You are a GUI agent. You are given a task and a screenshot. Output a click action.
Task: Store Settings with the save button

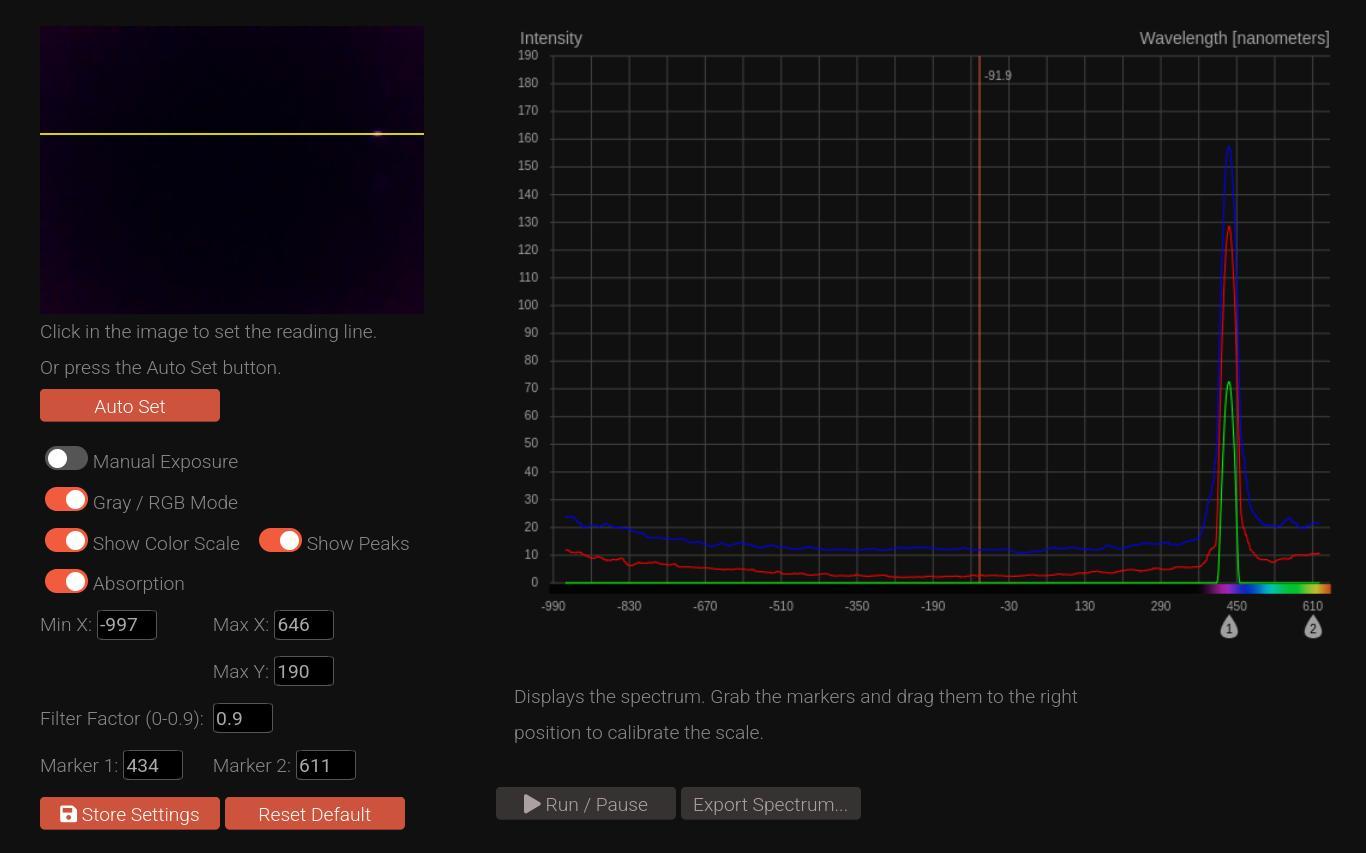(x=130, y=813)
